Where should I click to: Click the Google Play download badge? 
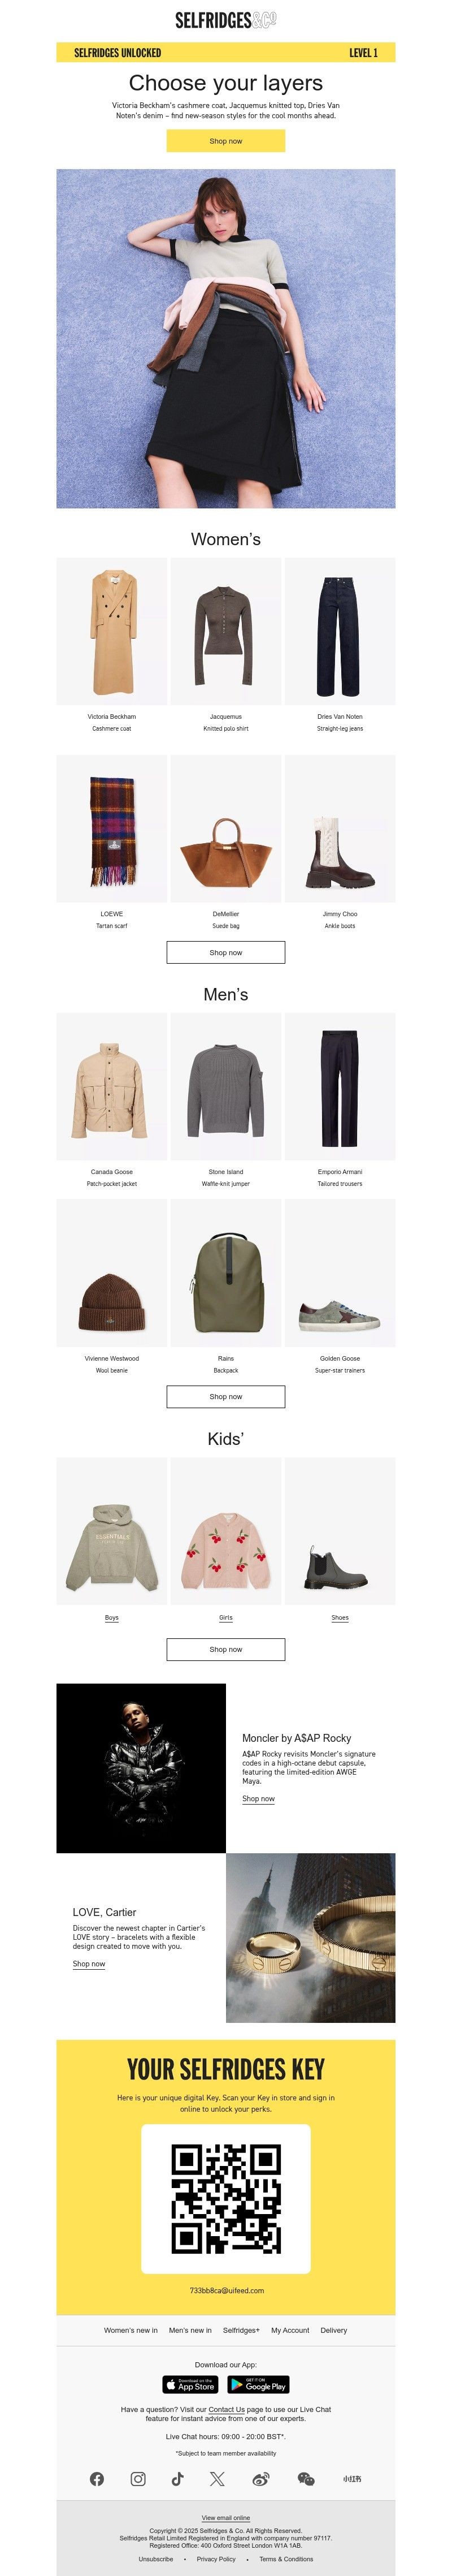(x=258, y=2385)
